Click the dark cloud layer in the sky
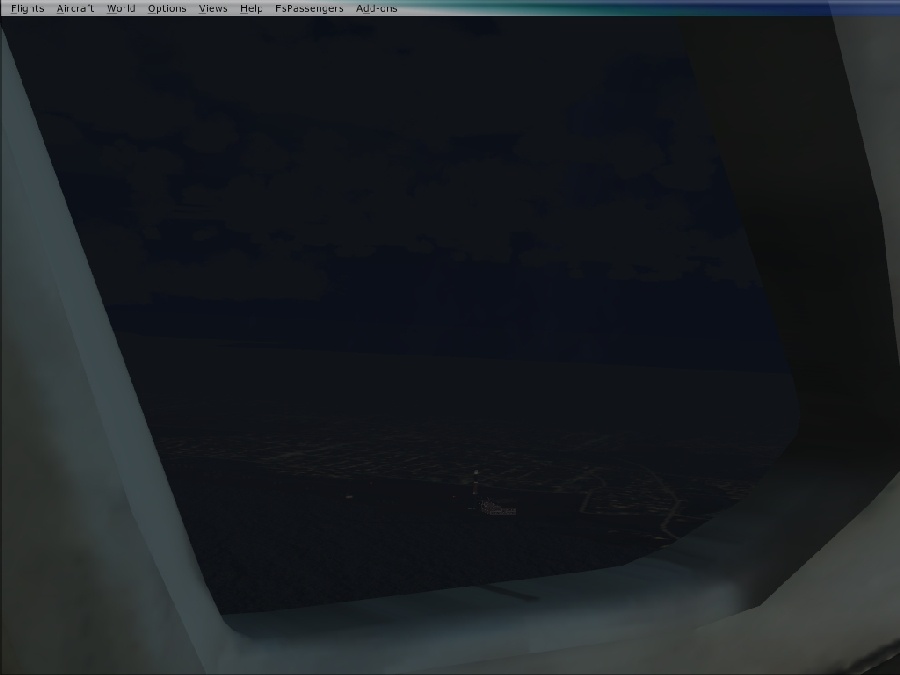The height and width of the screenshot is (675, 900). 400,180
